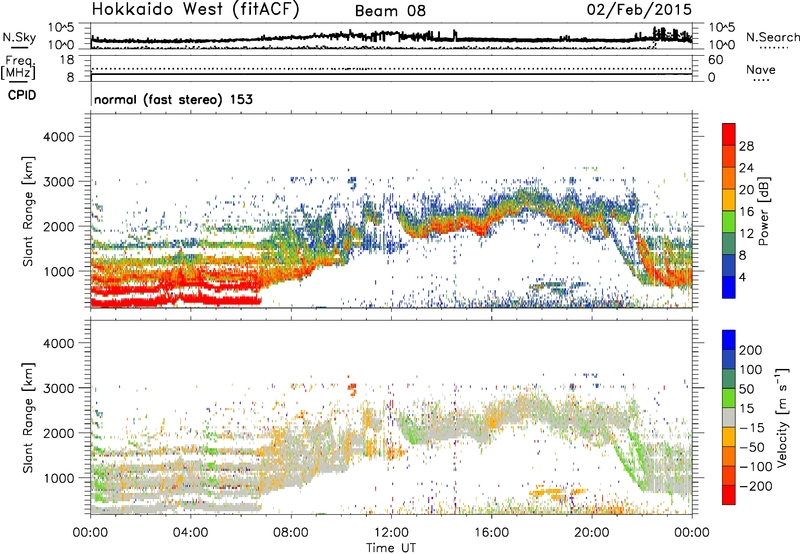The width and height of the screenshot is (800, 554).
Task: Click the 'Nave' legend label
Action: coord(760,69)
